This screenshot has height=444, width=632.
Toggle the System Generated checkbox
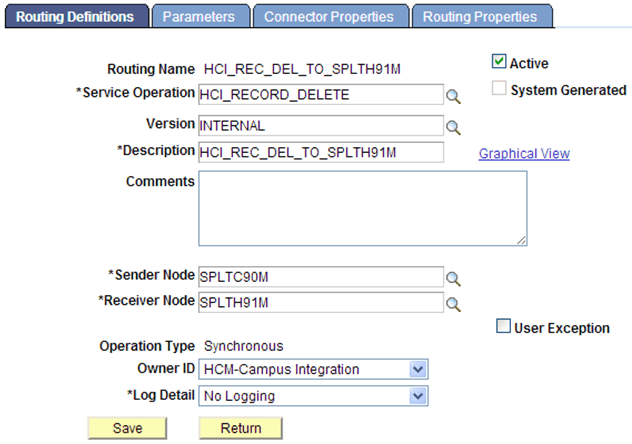(499, 89)
